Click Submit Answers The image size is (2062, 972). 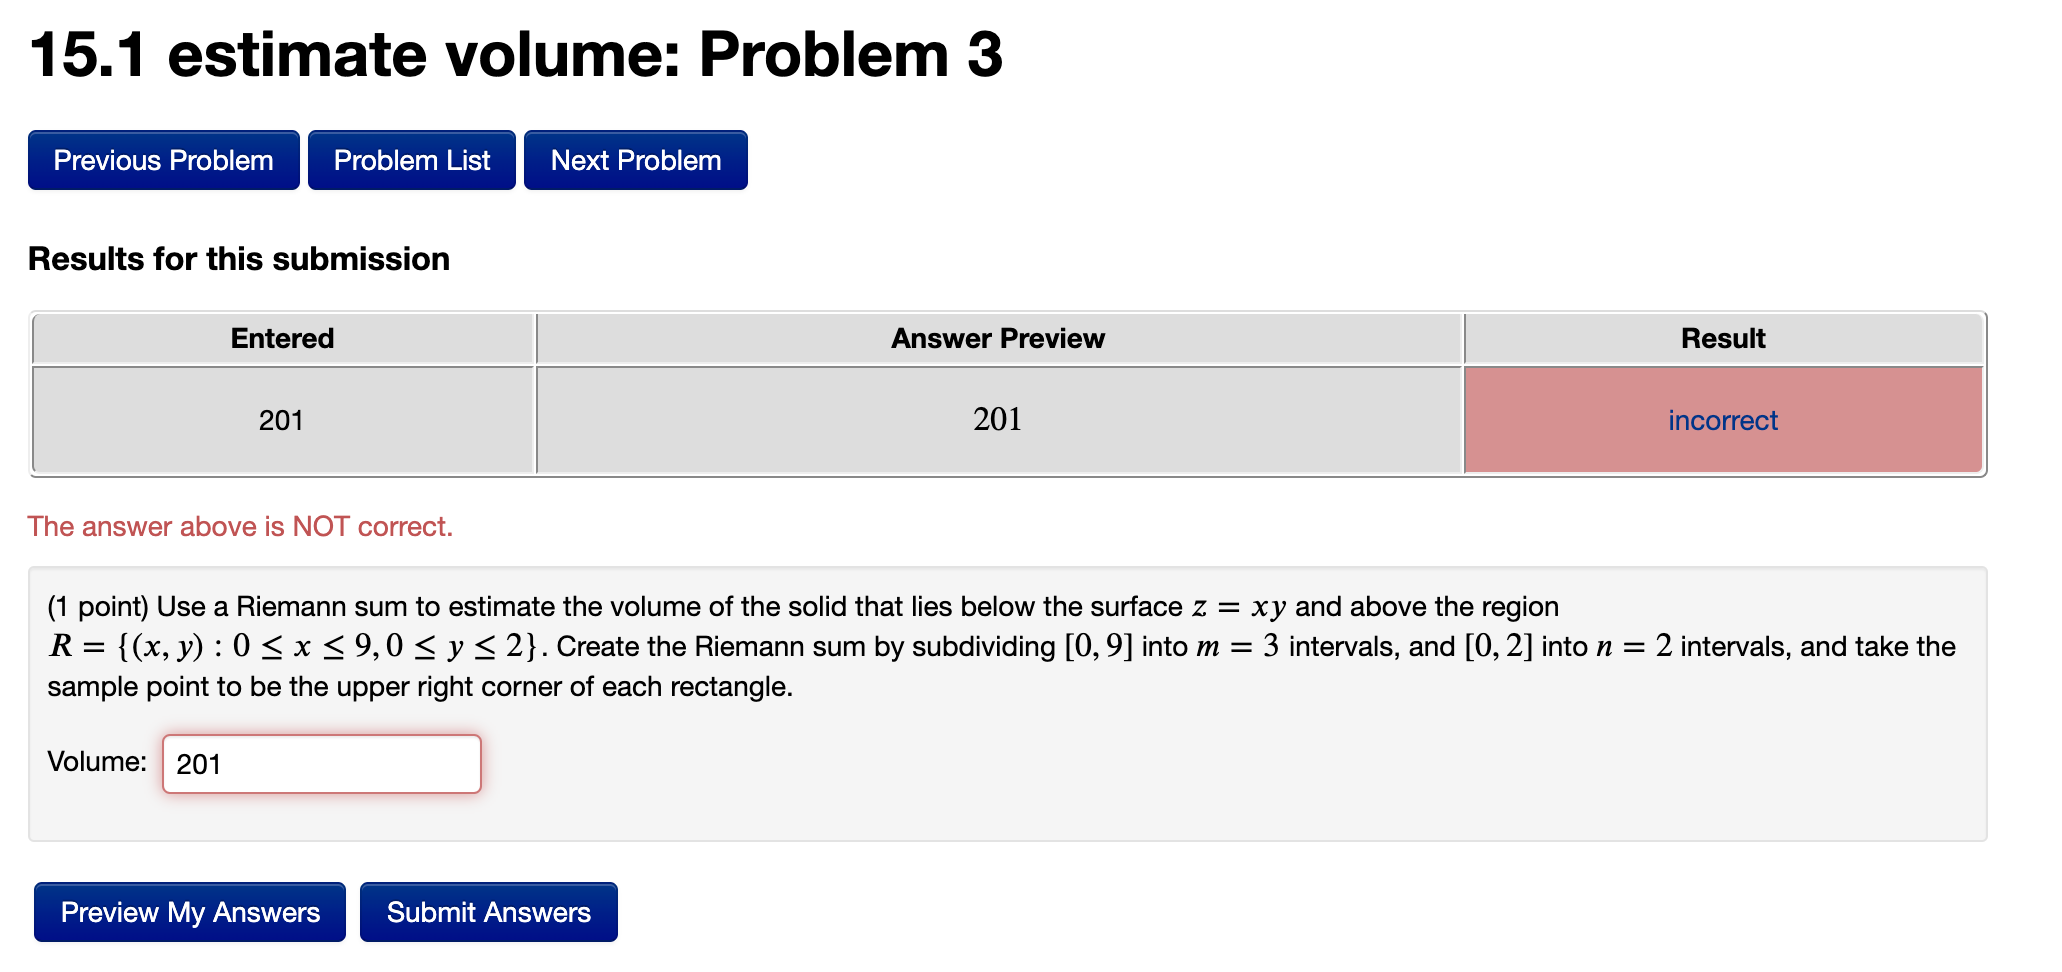(x=488, y=911)
